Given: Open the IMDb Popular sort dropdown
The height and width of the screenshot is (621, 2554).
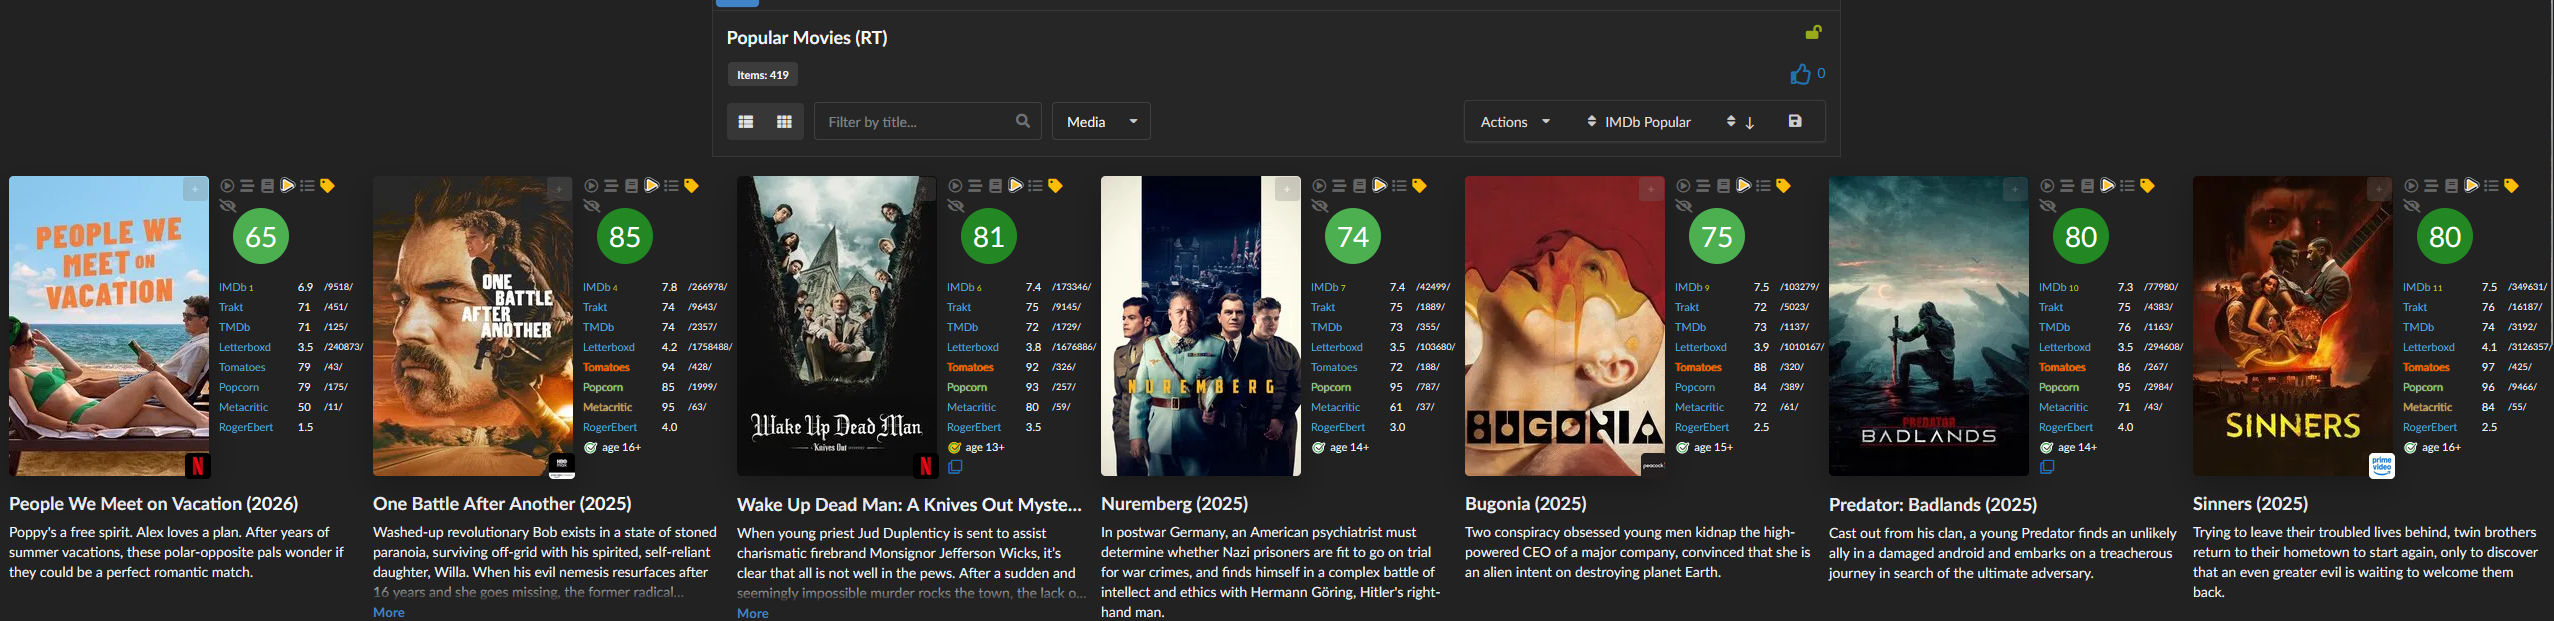Looking at the screenshot, I should coord(1638,121).
